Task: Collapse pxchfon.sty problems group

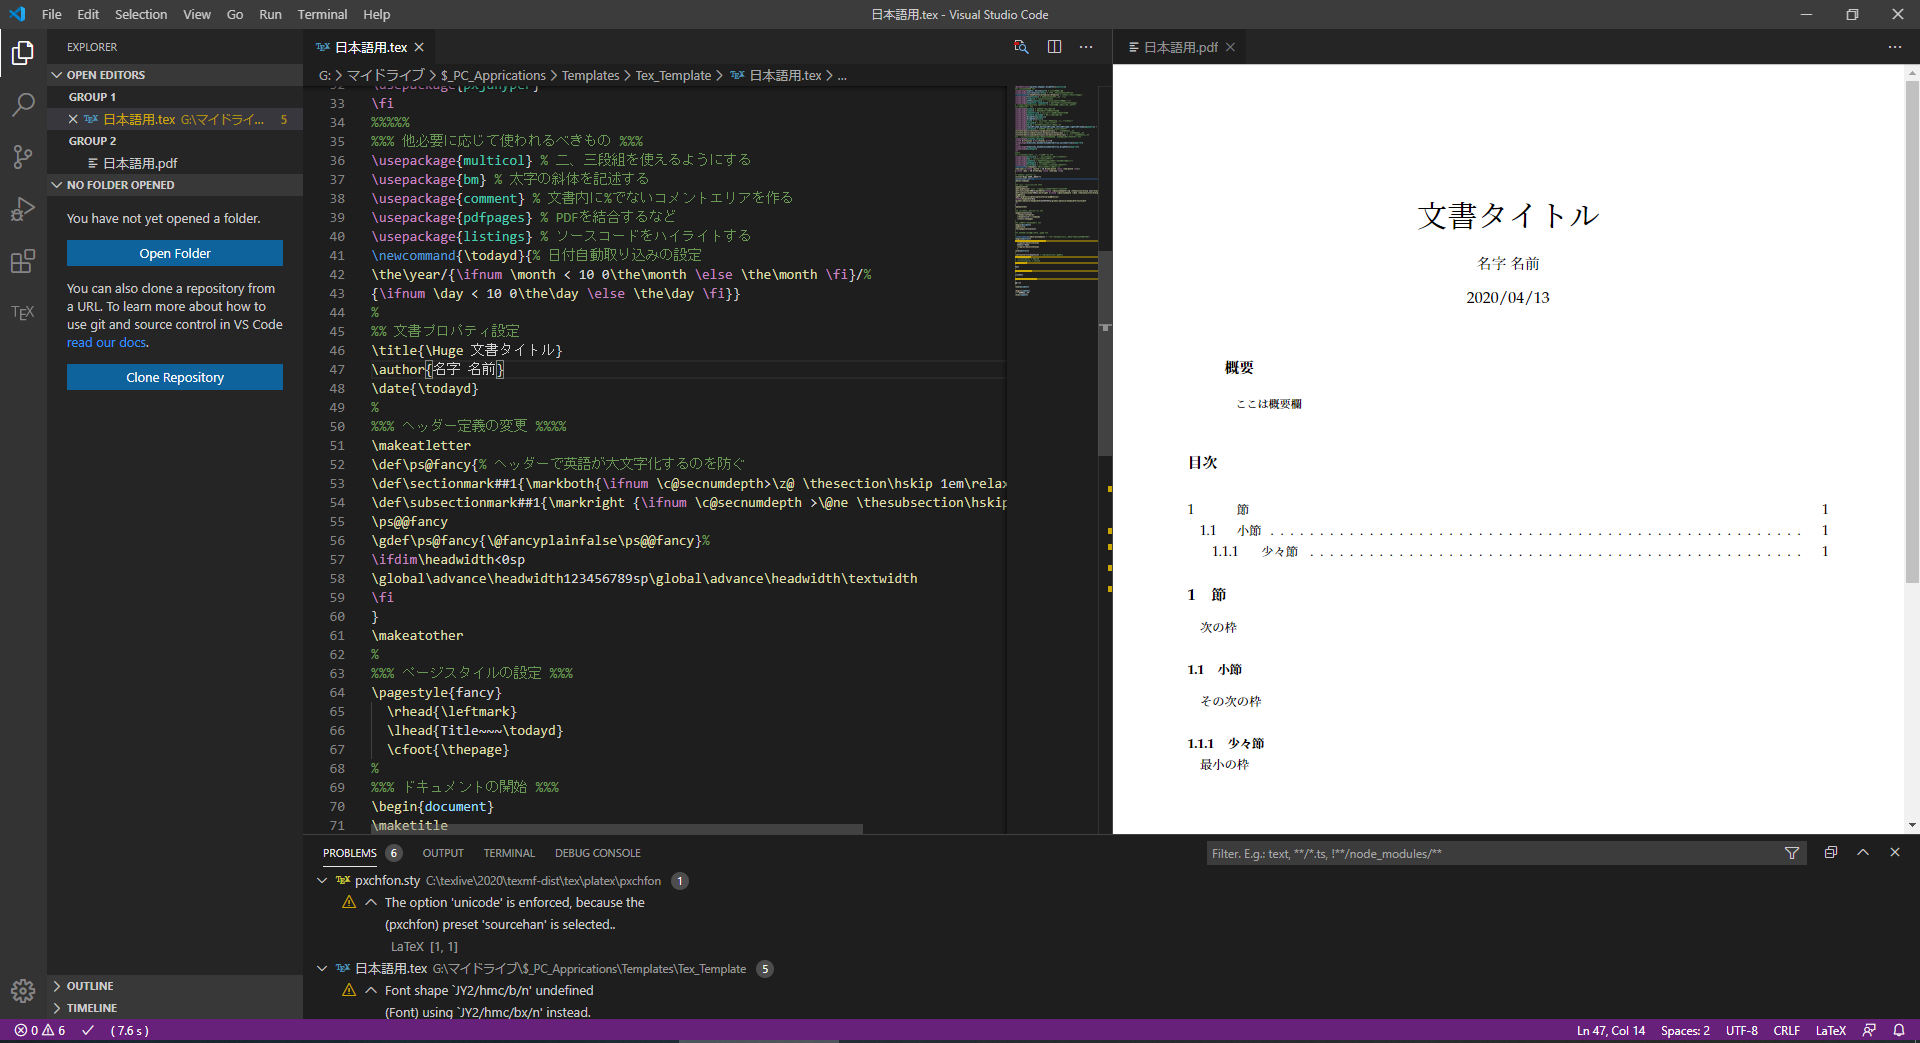Action: tap(322, 881)
